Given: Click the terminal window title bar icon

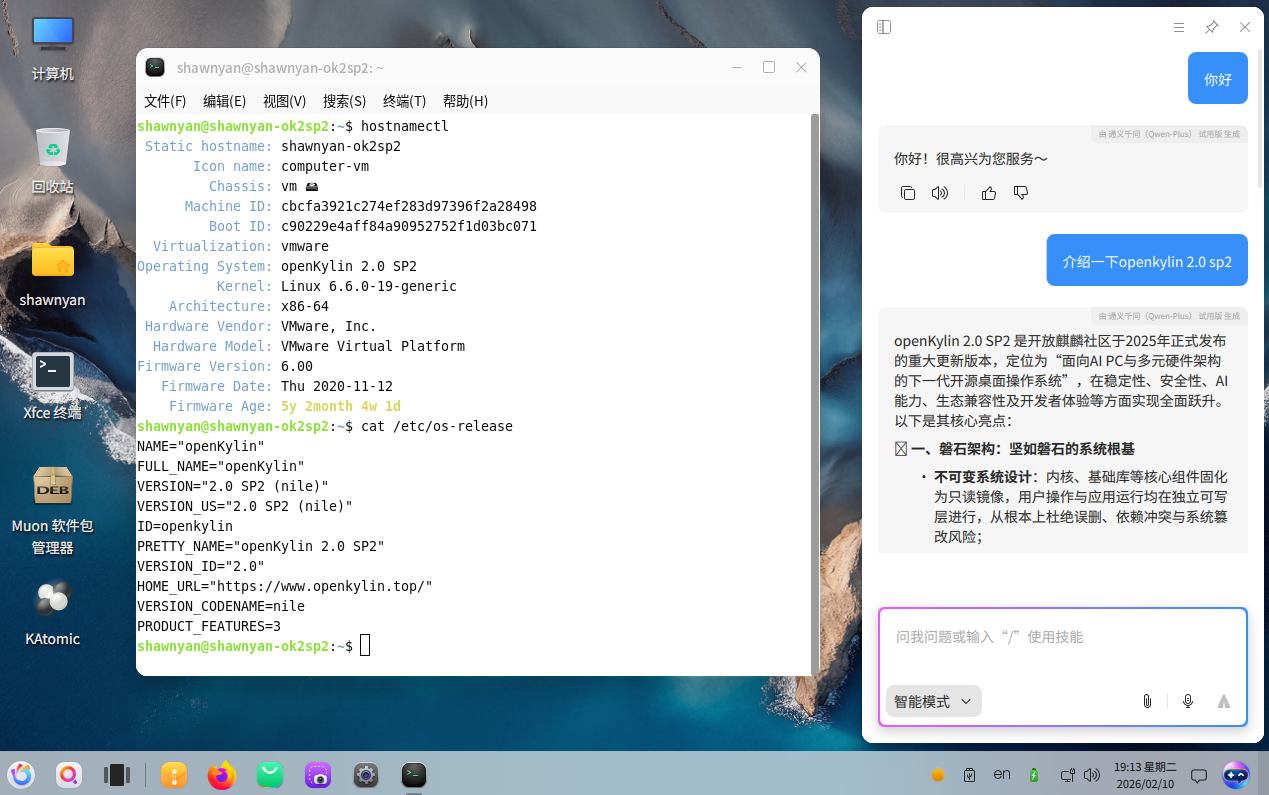Looking at the screenshot, I should 155,67.
